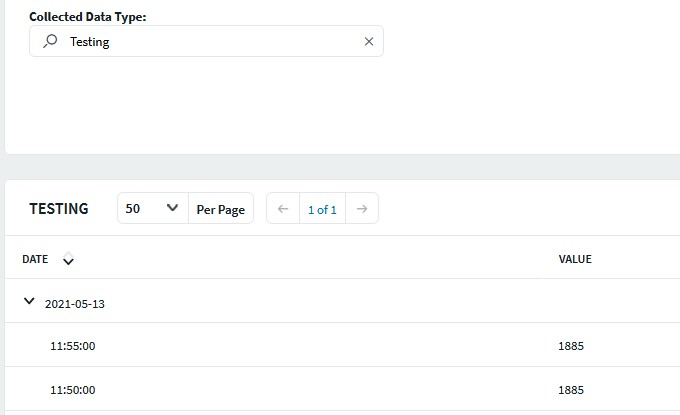Select the 11:55:00 time entry
The image size is (680, 415).
point(72,346)
